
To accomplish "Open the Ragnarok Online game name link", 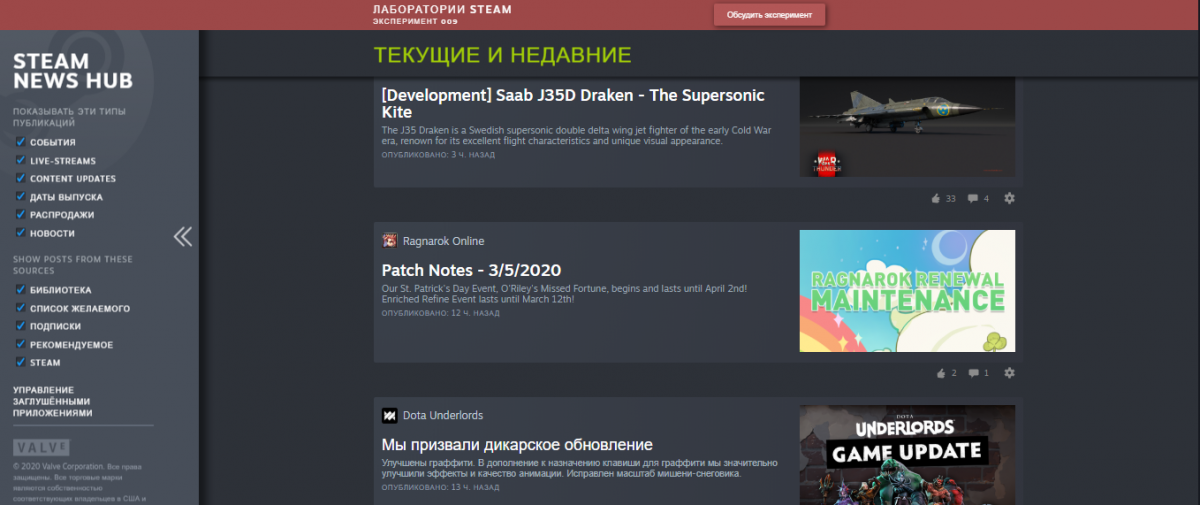I will point(443,241).
